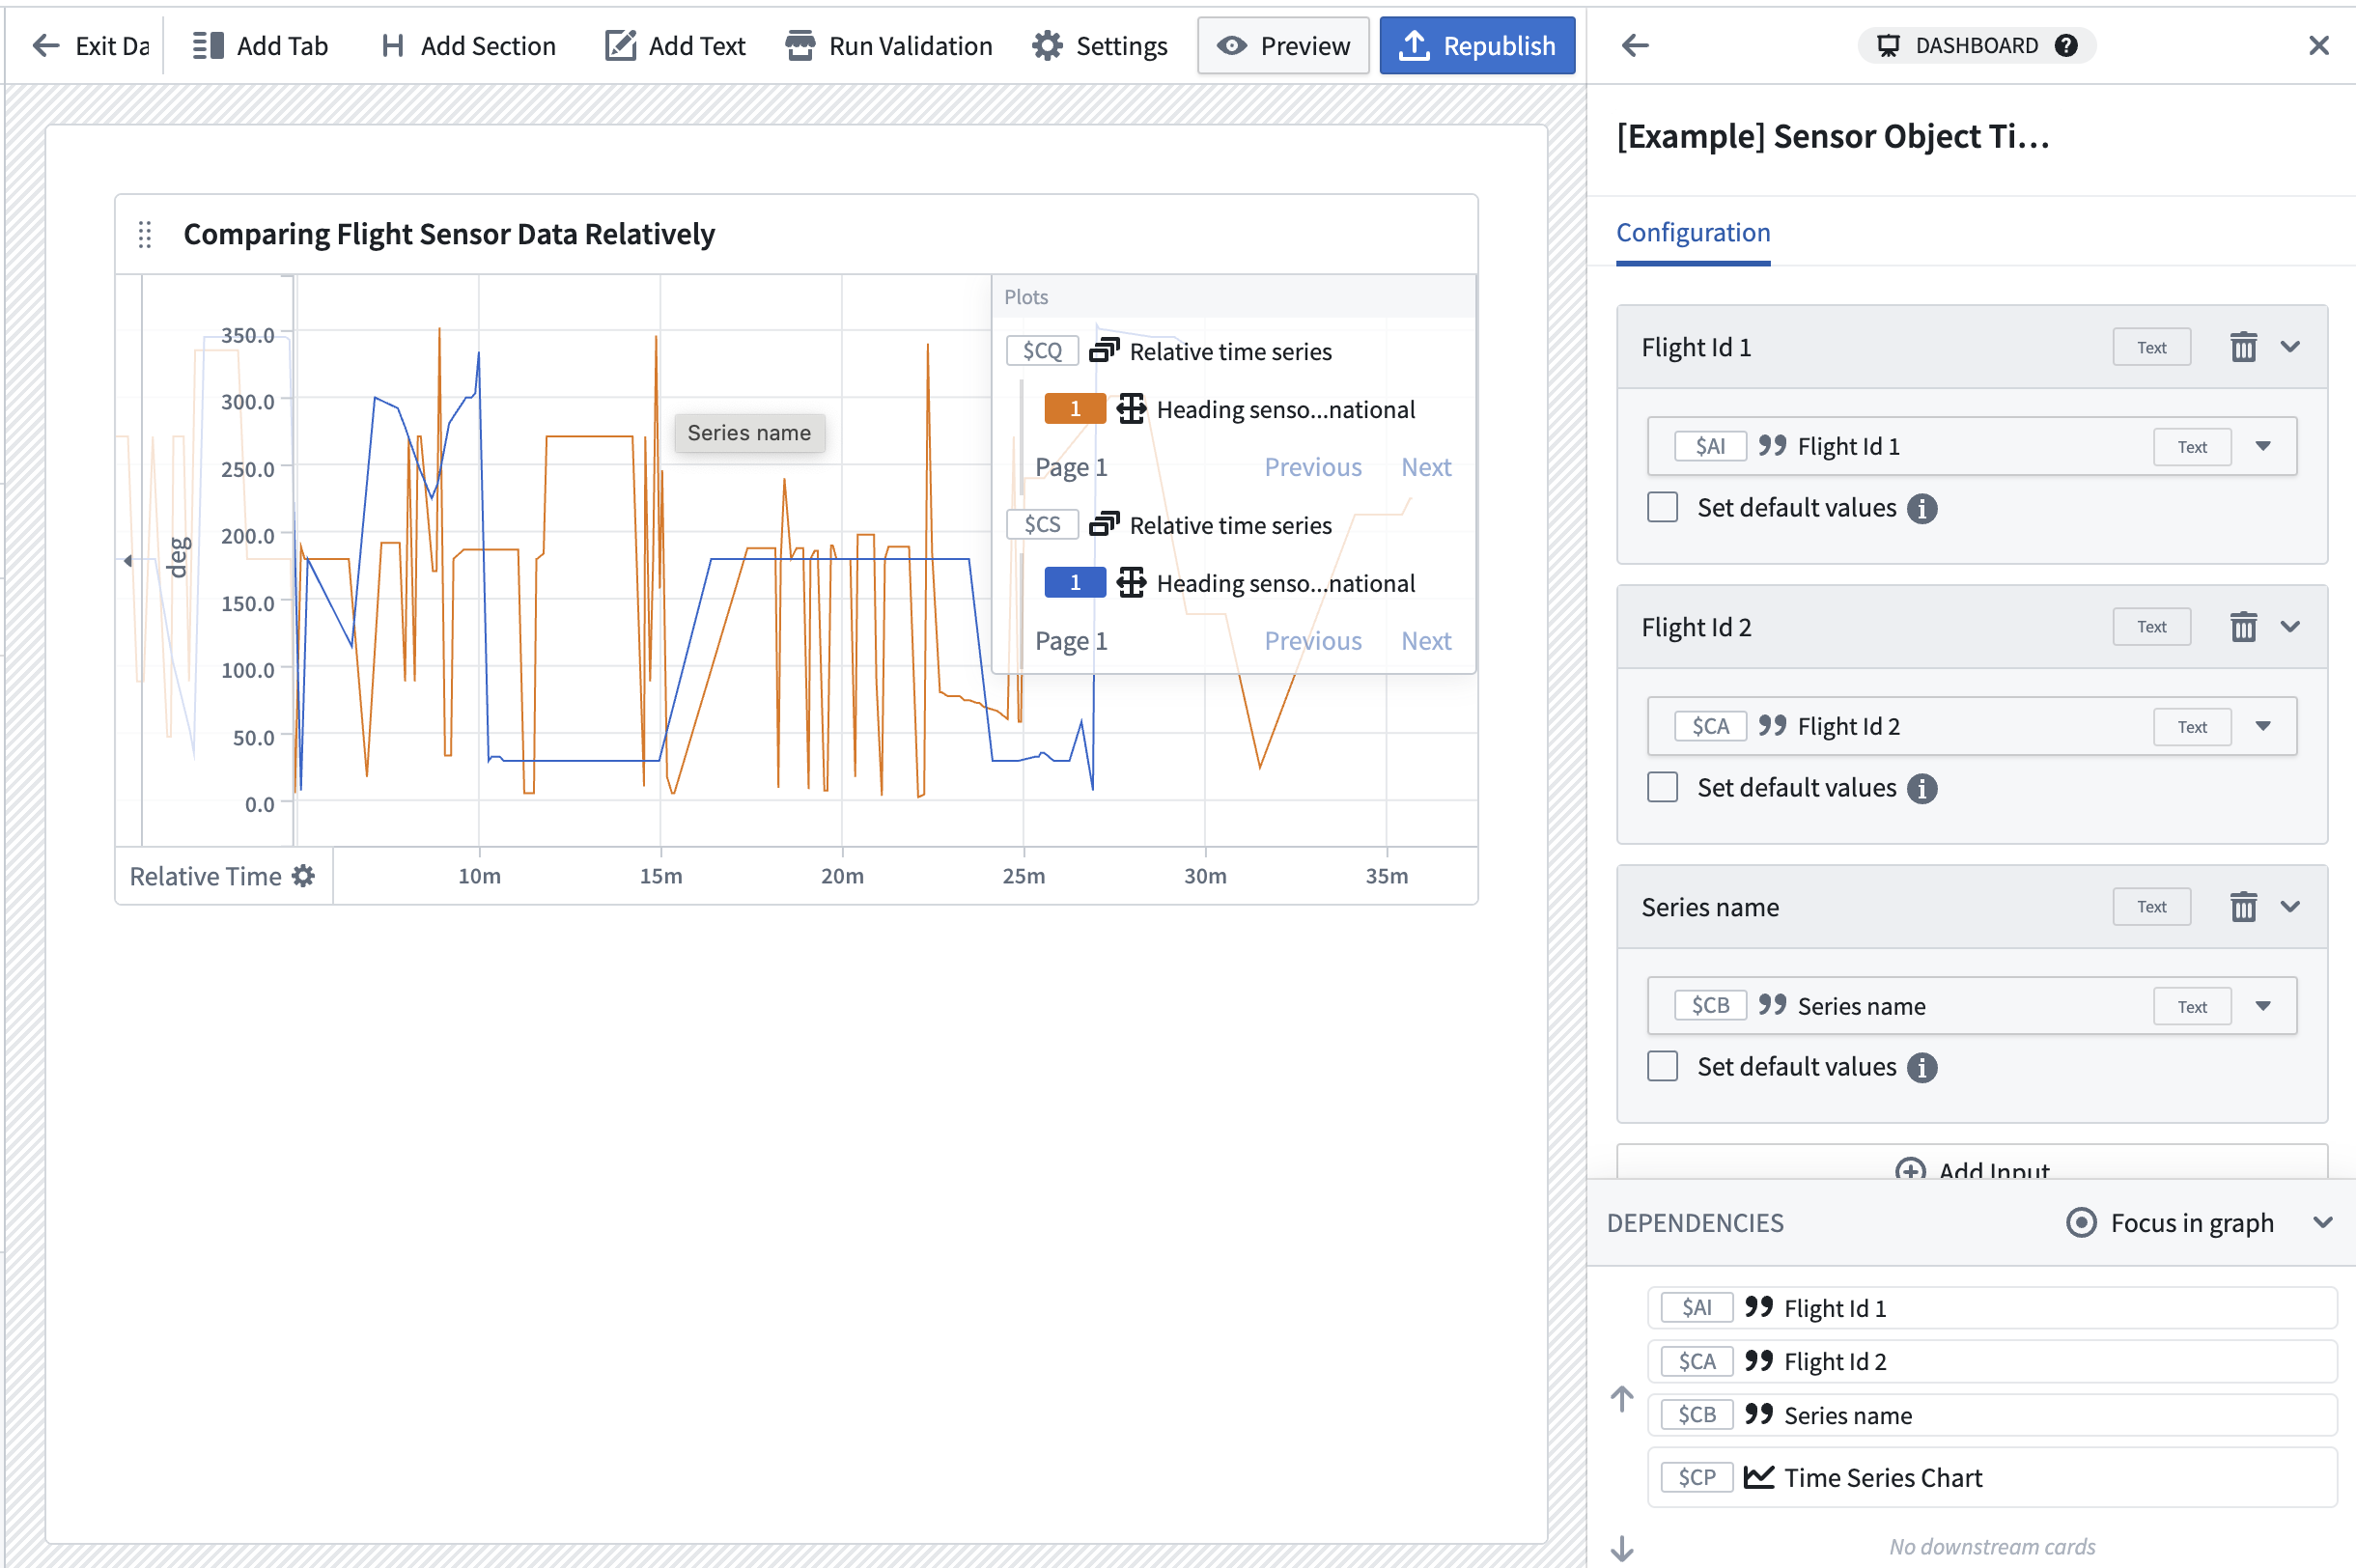Click the info icon beside Flight Id 2 defaults
Viewport: 2356px width, 1568px height.
click(1921, 788)
